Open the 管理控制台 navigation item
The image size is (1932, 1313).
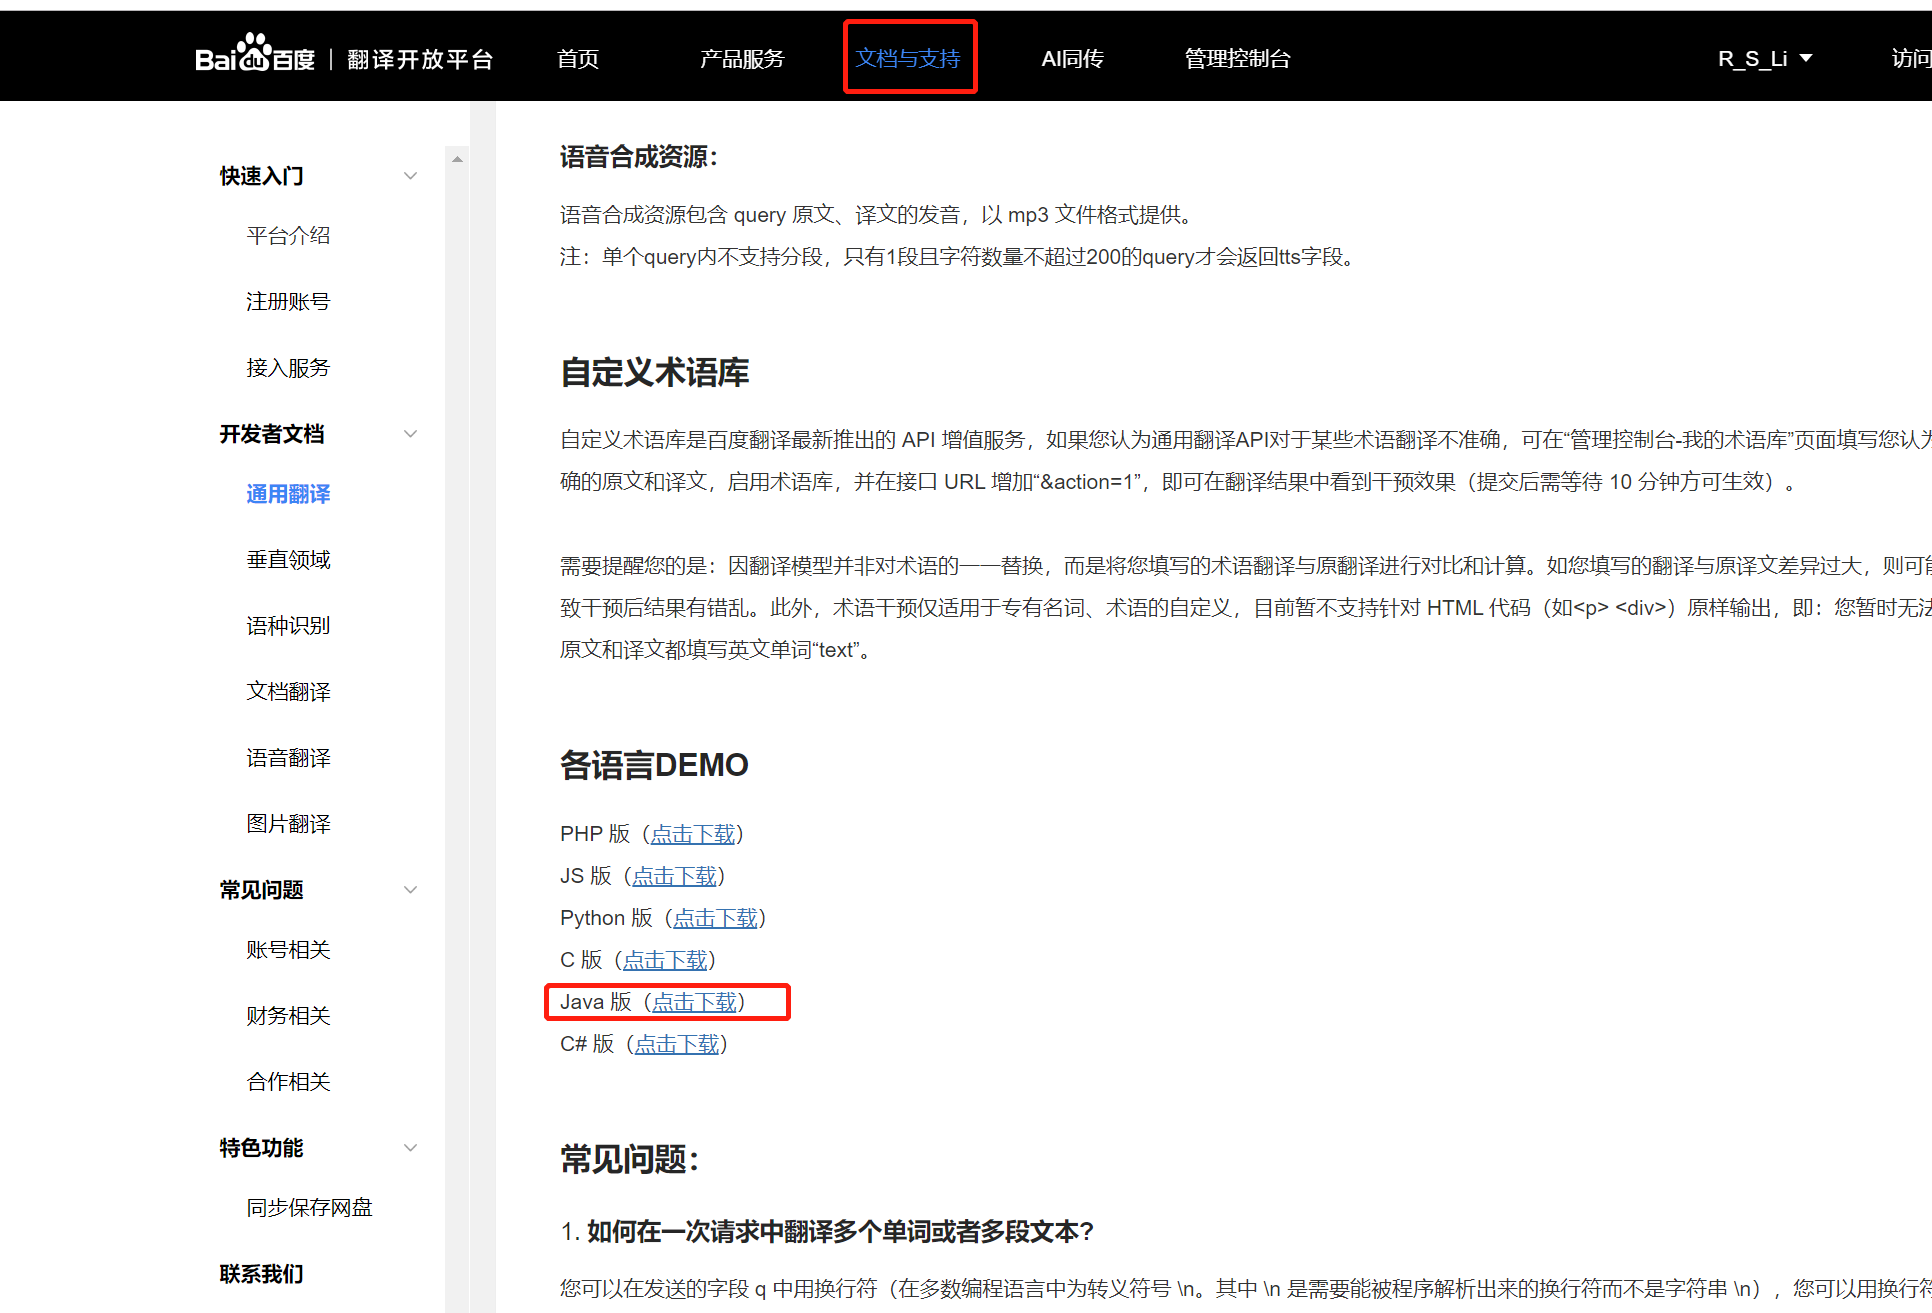tap(1237, 59)
